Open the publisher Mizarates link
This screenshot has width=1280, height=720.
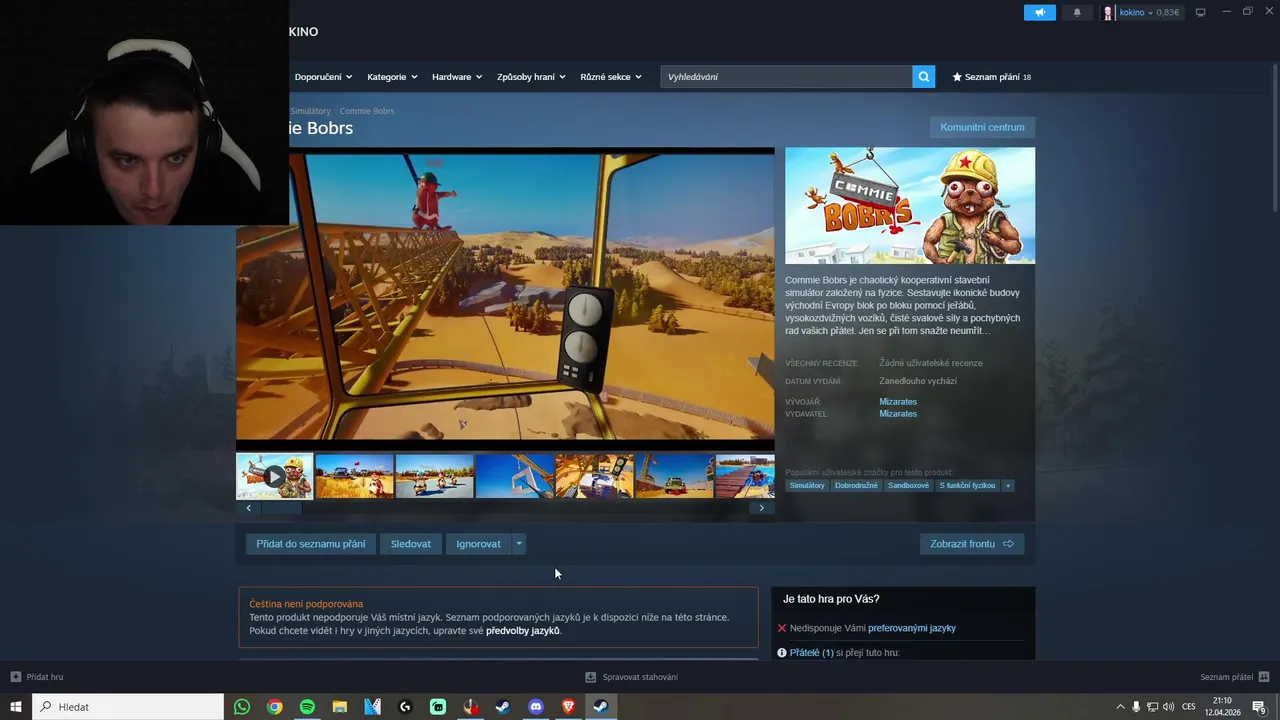coord(898,413)
